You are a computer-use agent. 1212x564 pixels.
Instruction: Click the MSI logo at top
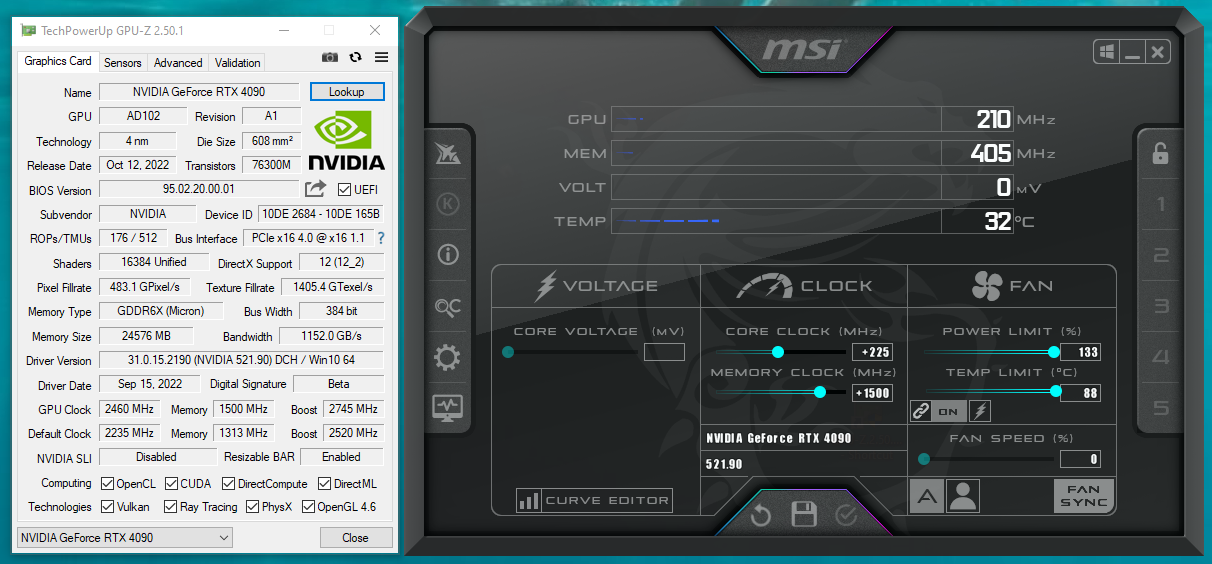point(803,49)
